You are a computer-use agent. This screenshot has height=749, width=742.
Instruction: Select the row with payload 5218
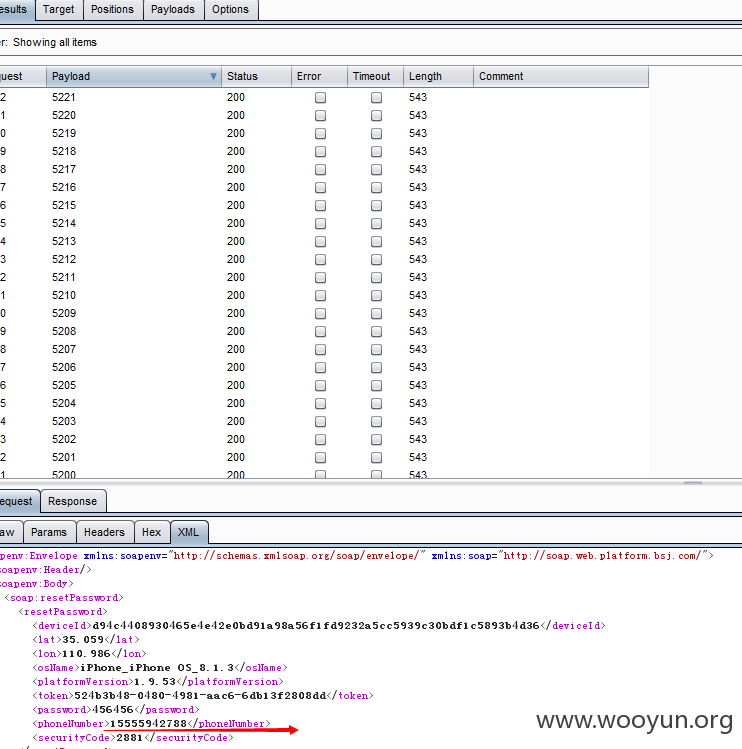click(324, 151)
